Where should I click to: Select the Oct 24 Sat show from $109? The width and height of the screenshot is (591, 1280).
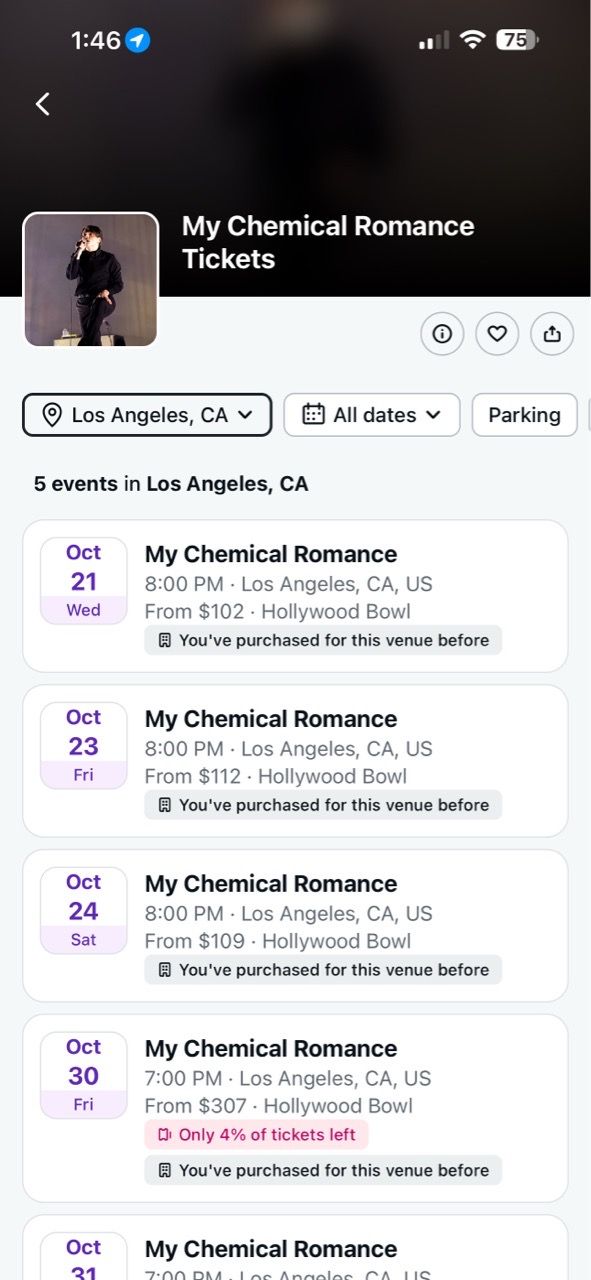click(x=295, y=926)
